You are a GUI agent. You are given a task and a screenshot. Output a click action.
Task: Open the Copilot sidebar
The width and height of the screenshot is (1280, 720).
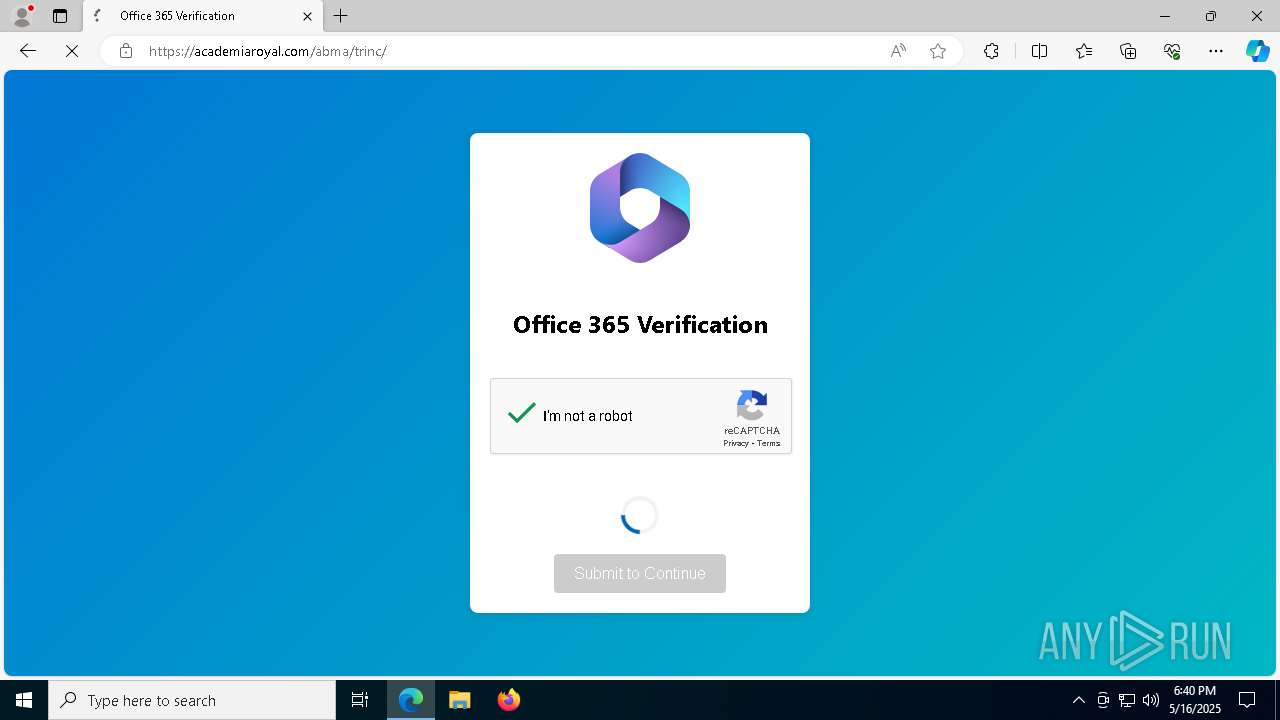(x=1257, y=51)
